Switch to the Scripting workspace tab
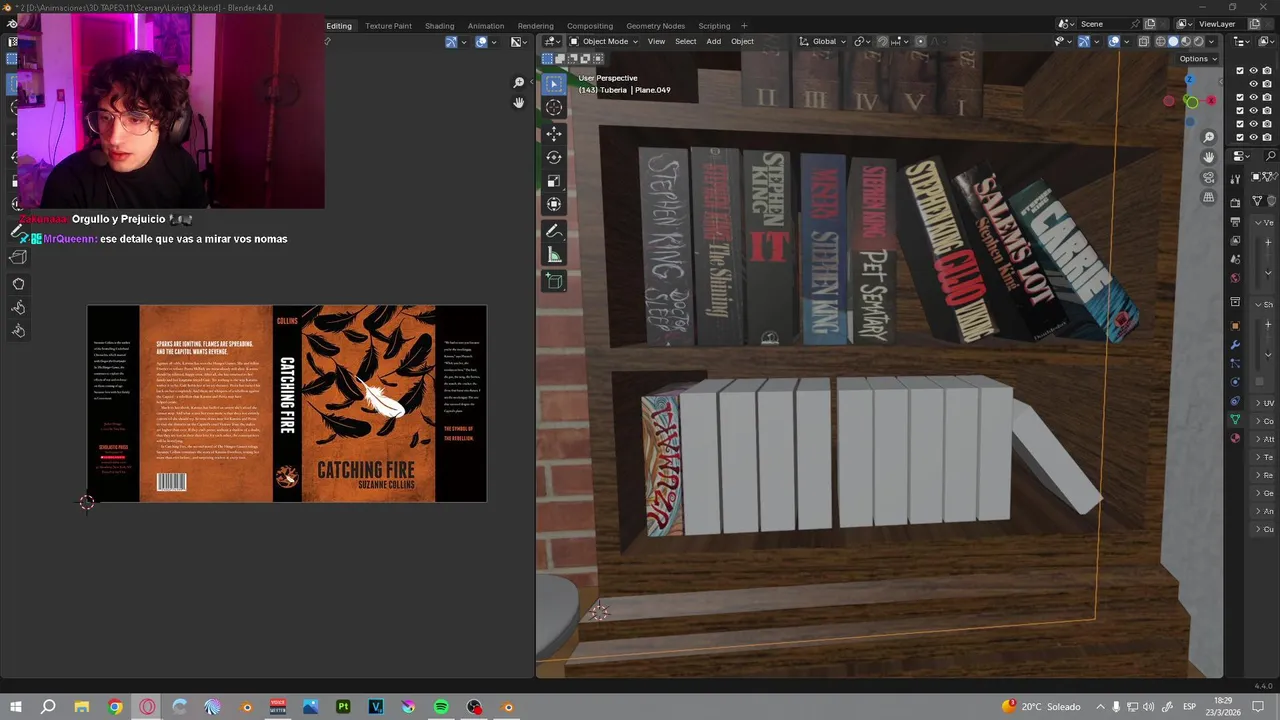 (x=714, y=25)
